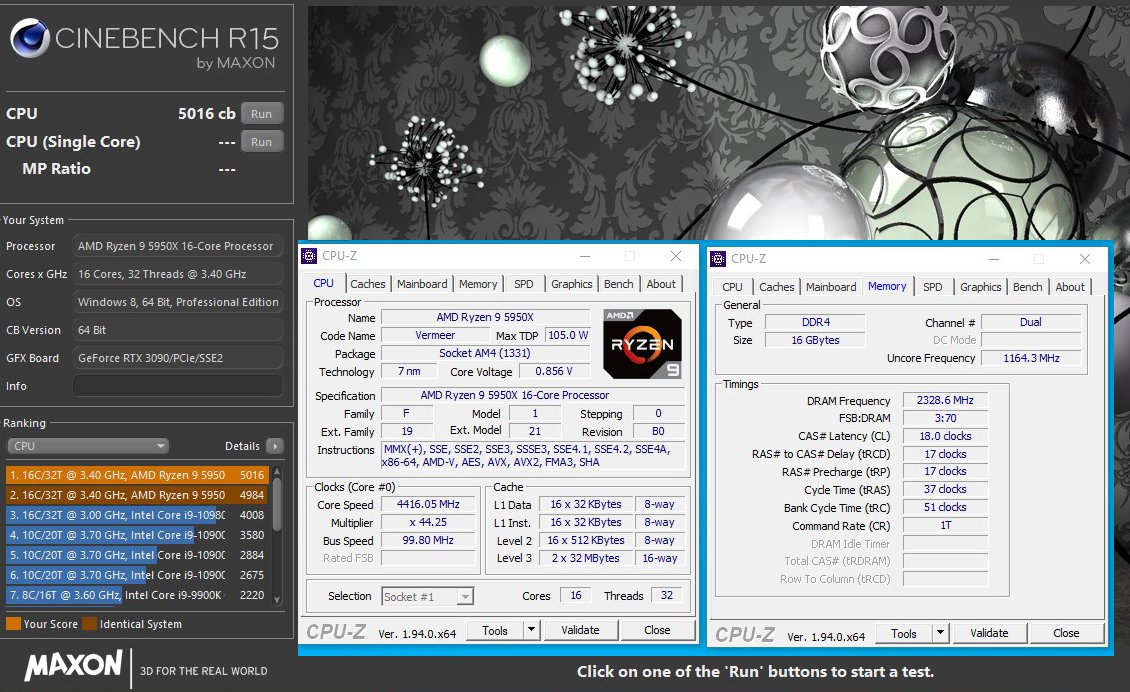Open About tab in left CPU-Z window

(661, 284)
